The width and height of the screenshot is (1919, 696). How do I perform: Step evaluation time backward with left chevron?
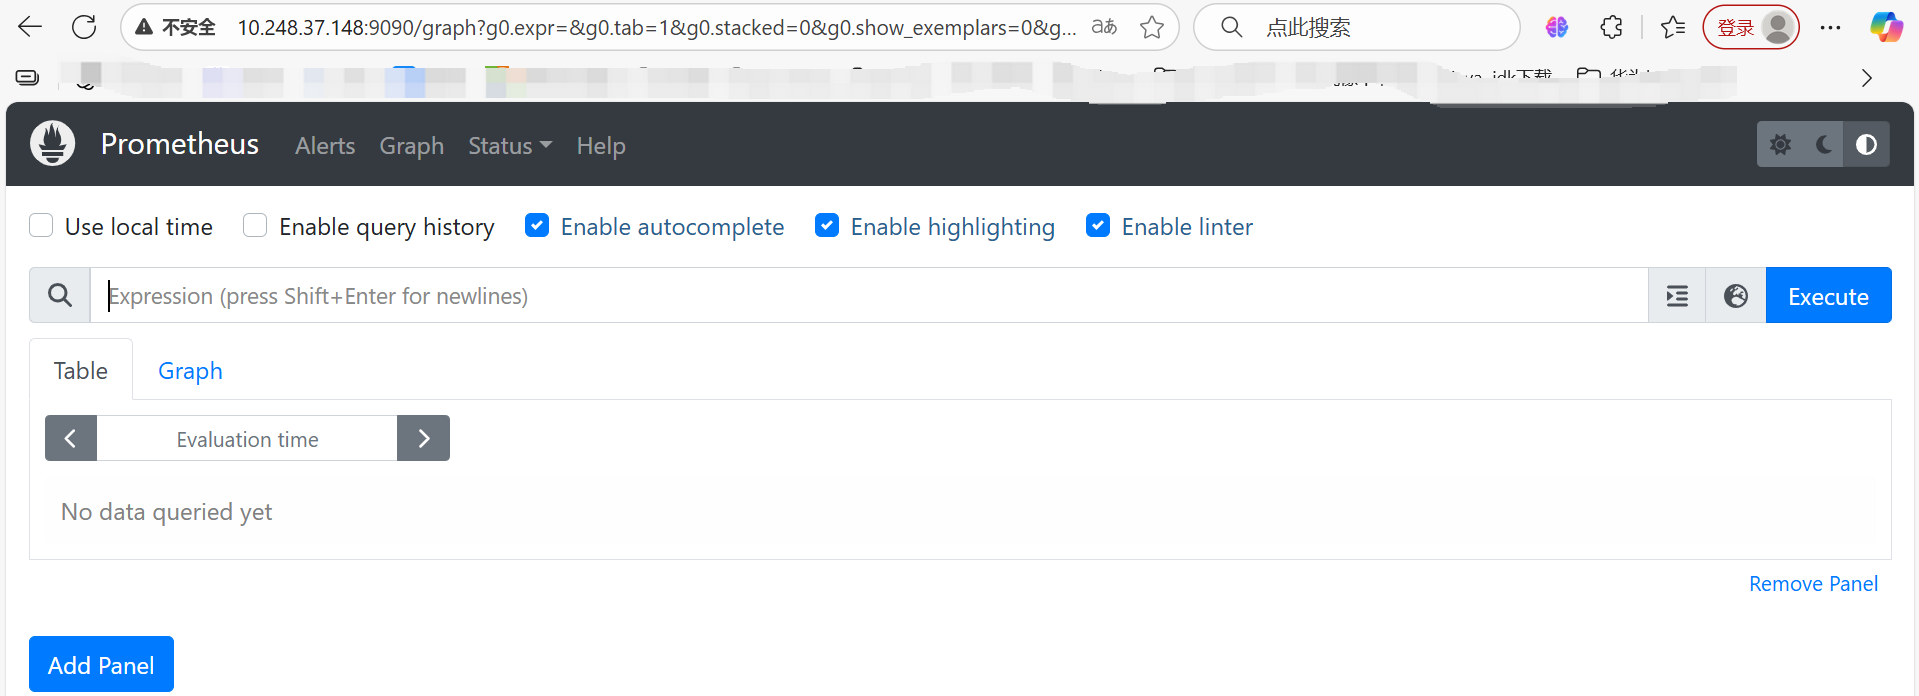[x=70, y=438]
